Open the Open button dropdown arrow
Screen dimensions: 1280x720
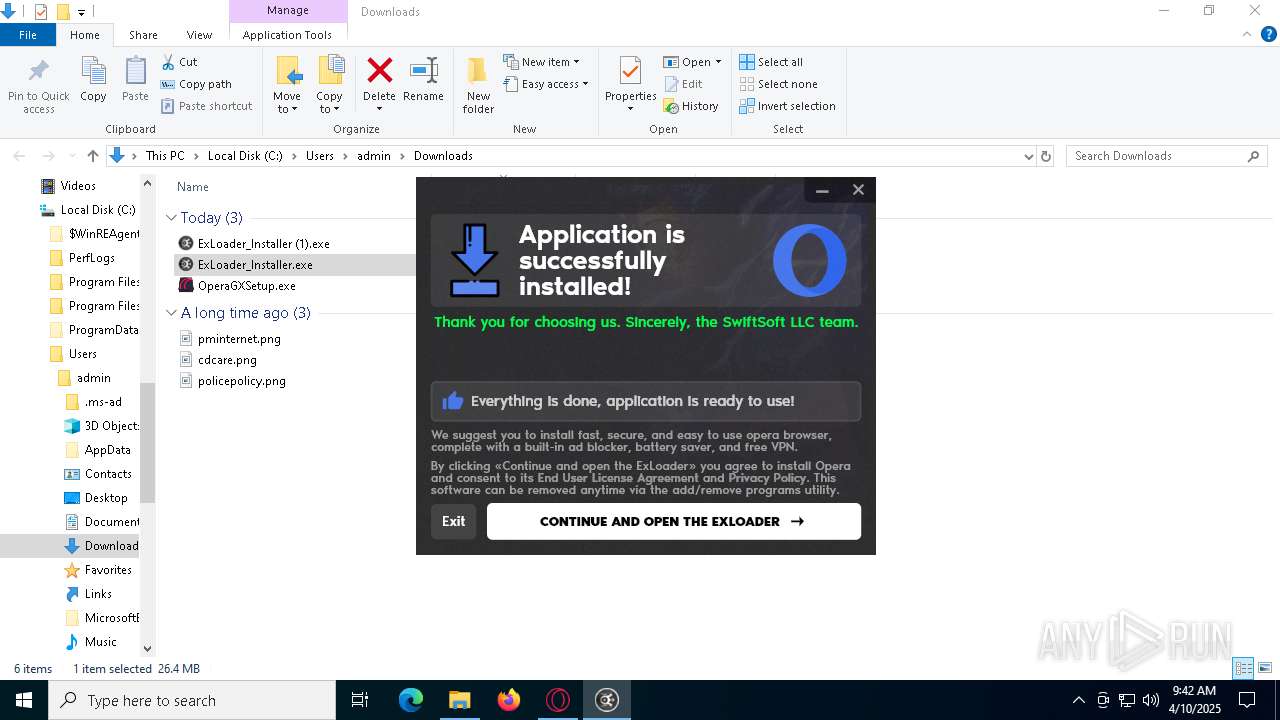(x=718, y=62)
